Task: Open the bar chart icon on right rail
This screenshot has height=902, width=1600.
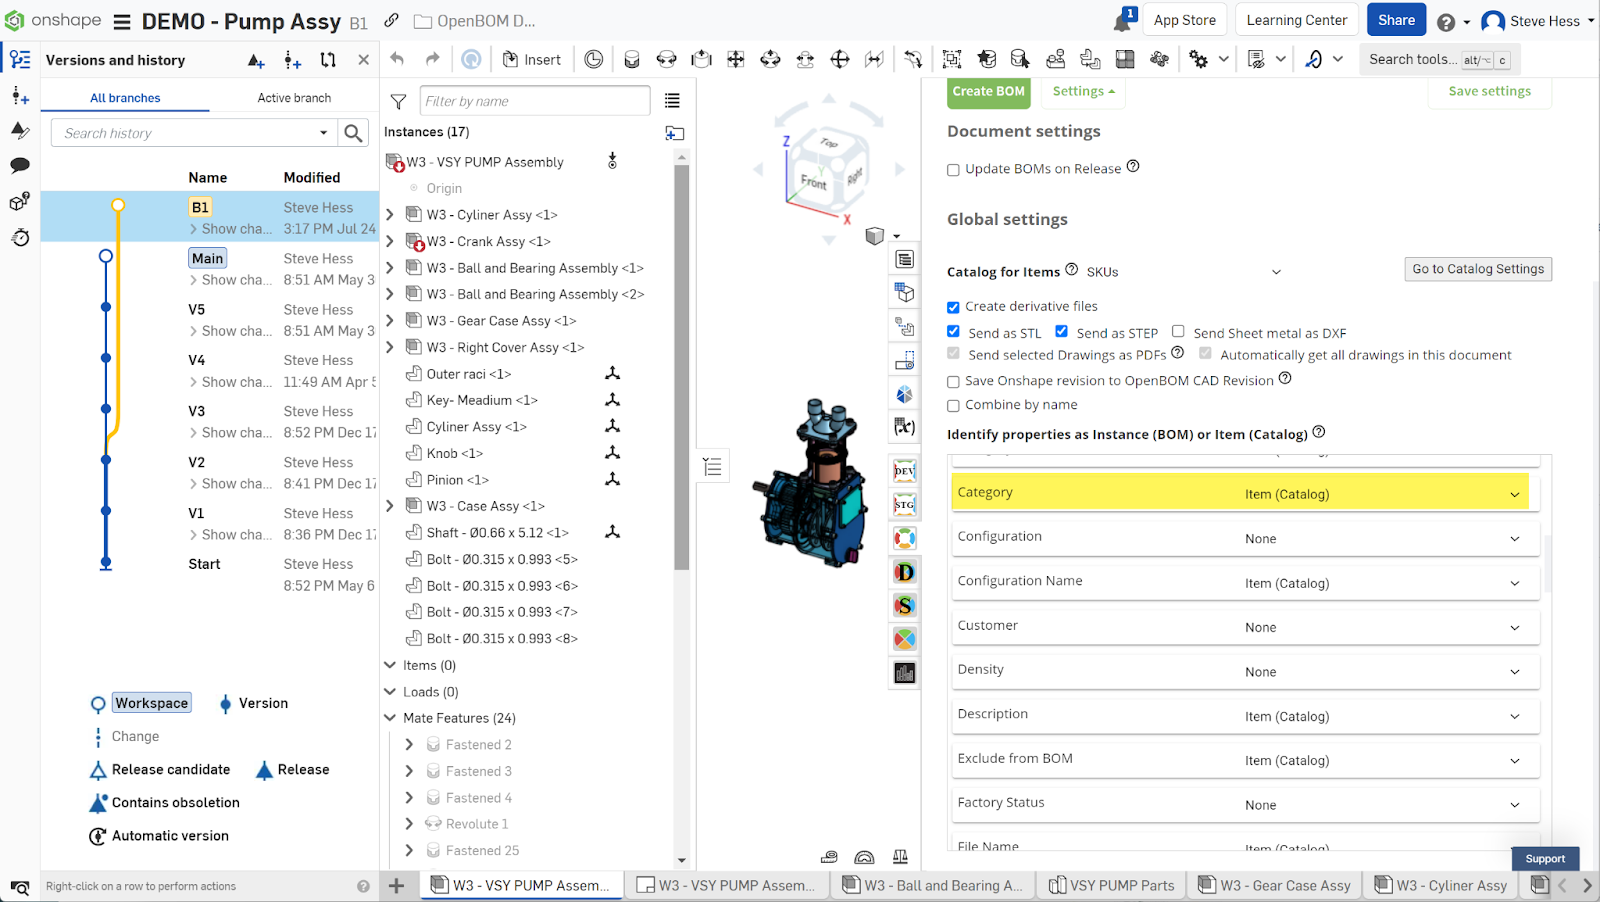Action: point(905,673)
